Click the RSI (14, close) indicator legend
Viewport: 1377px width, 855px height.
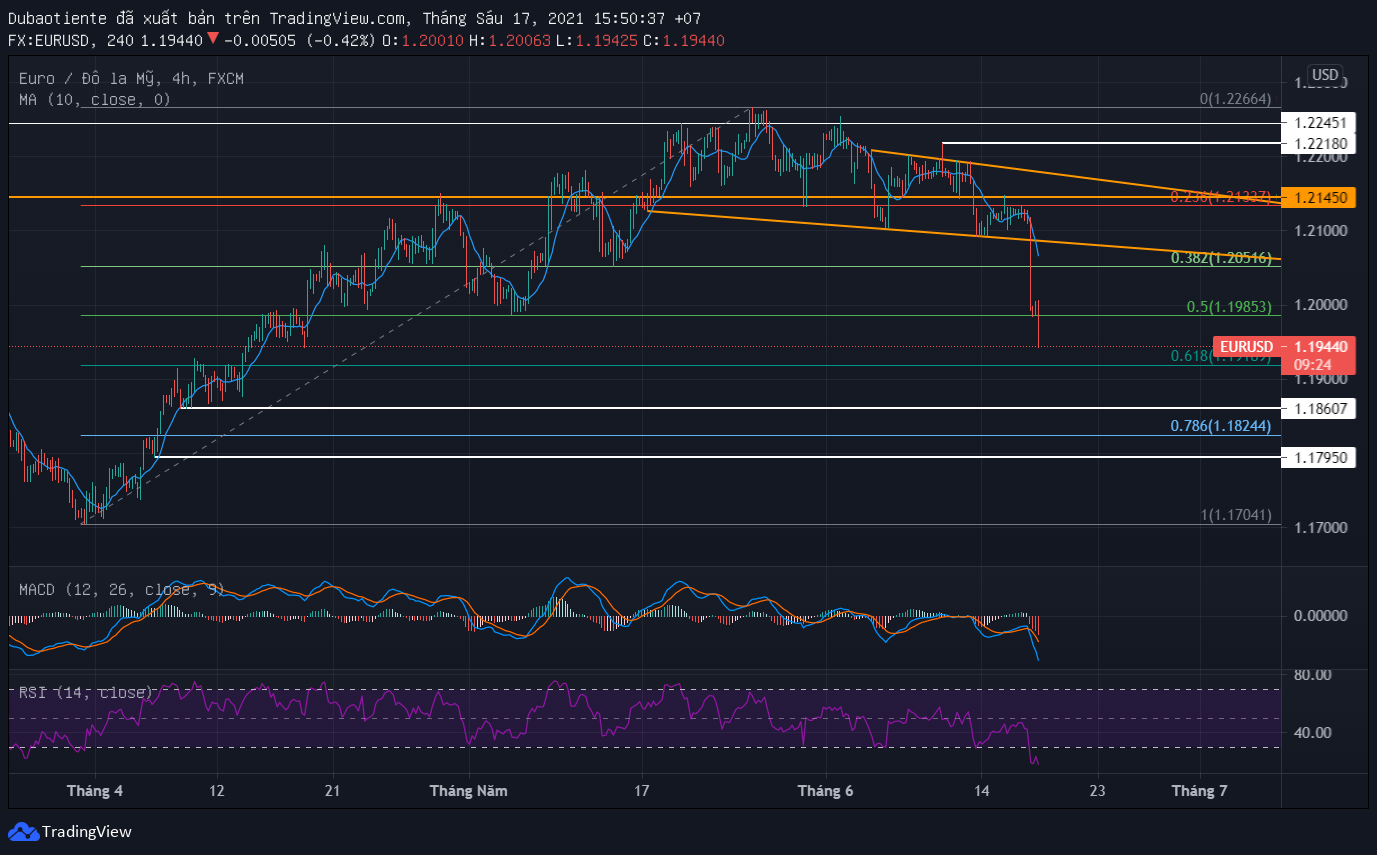coord(86,692)
